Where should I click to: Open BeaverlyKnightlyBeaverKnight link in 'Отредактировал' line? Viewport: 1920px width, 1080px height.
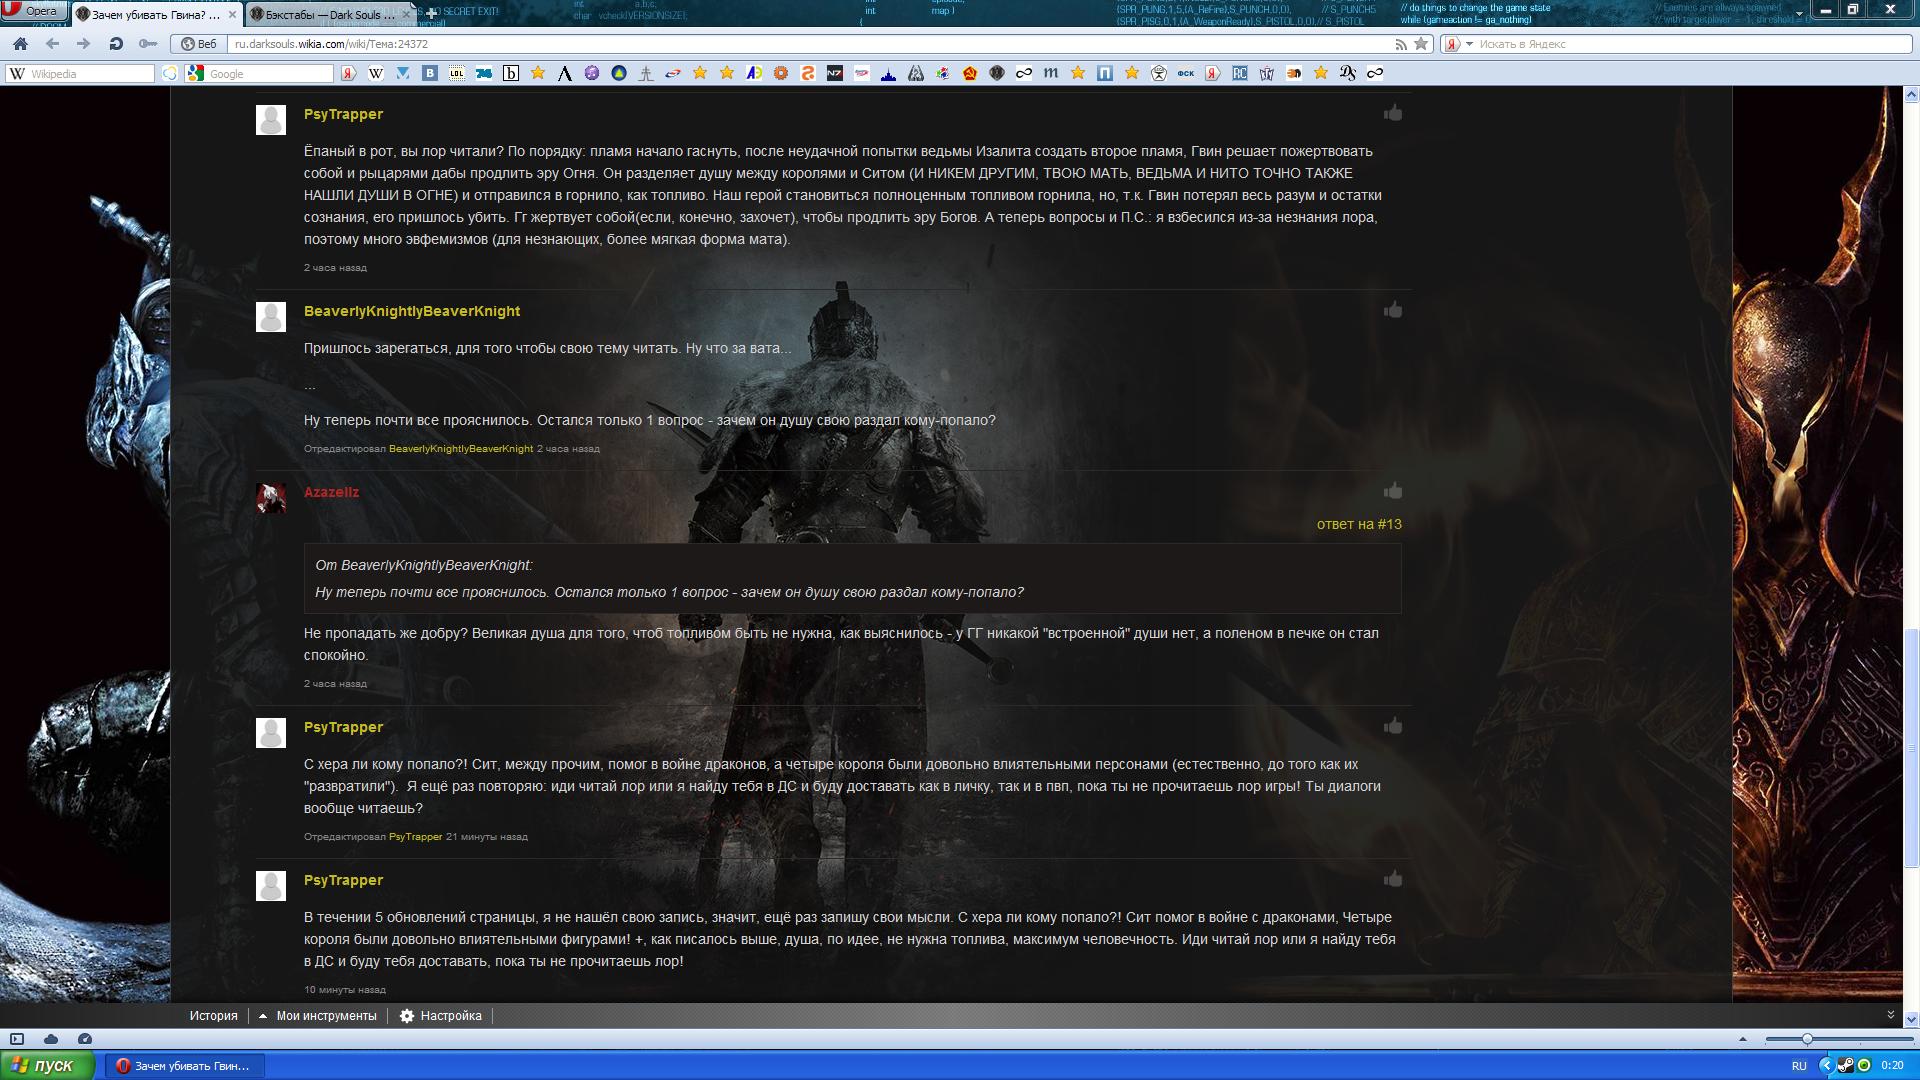(461, 448)
